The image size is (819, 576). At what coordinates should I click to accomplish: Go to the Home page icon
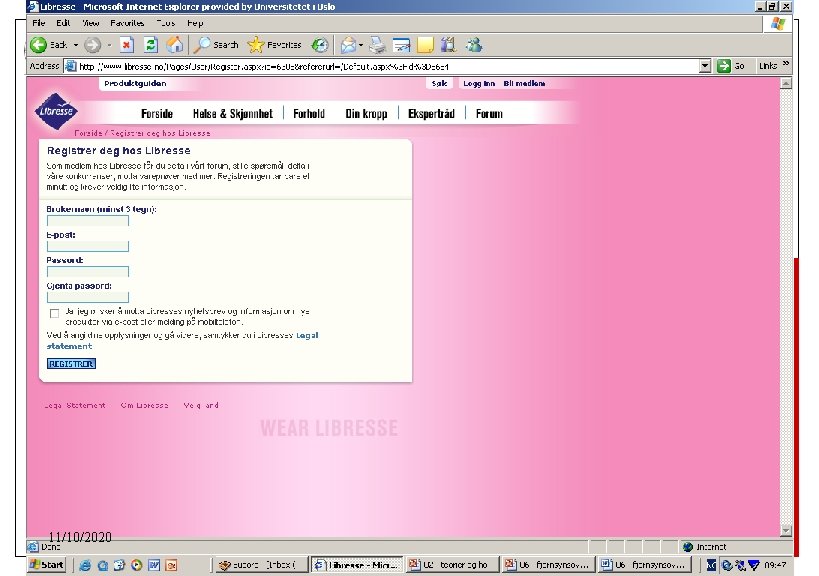(x=174, y=45)
